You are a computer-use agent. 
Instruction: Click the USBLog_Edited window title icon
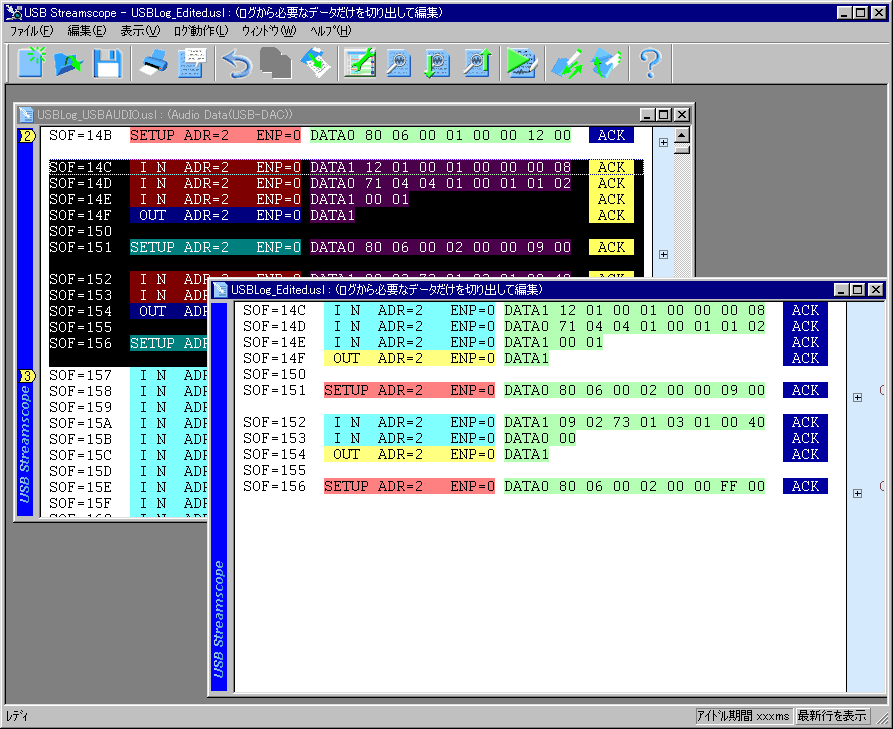pos(220,290)
